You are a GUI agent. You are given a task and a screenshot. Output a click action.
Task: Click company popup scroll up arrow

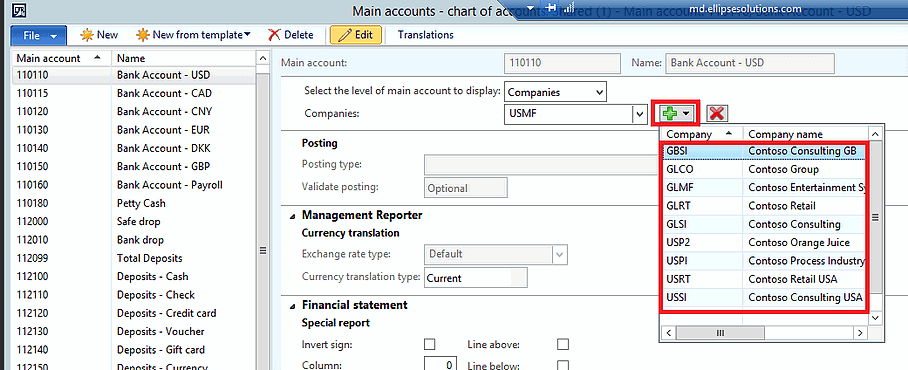point(876,134)
